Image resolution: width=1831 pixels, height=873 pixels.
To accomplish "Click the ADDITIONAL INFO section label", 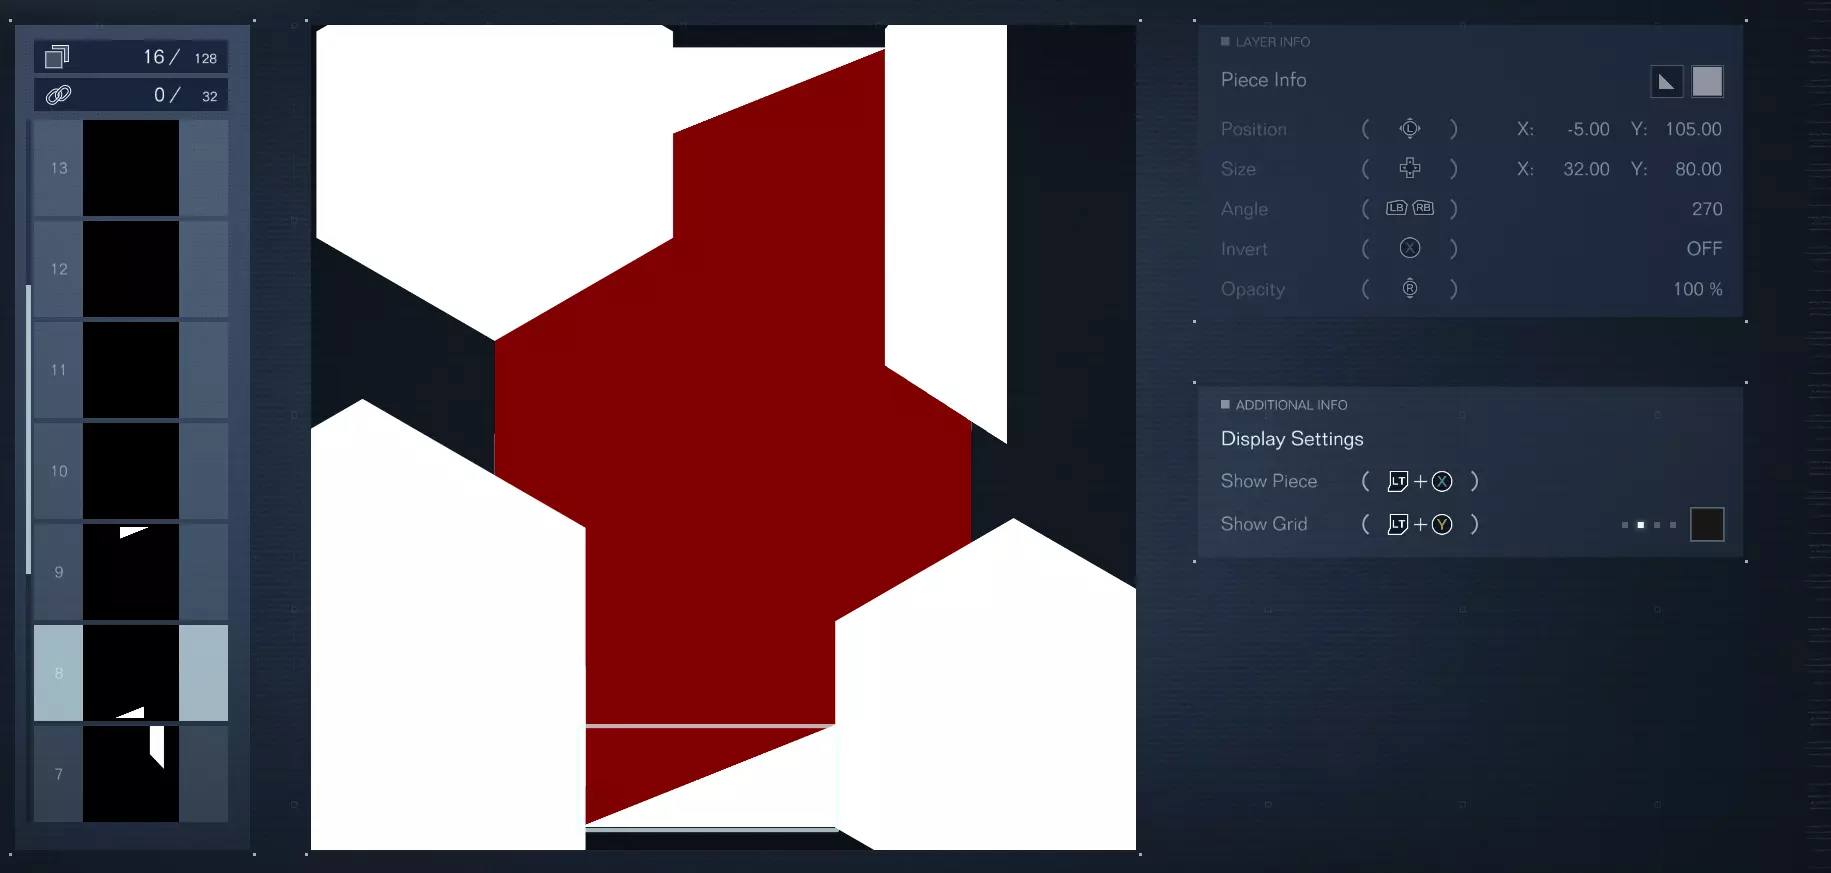I will 1291,405.
